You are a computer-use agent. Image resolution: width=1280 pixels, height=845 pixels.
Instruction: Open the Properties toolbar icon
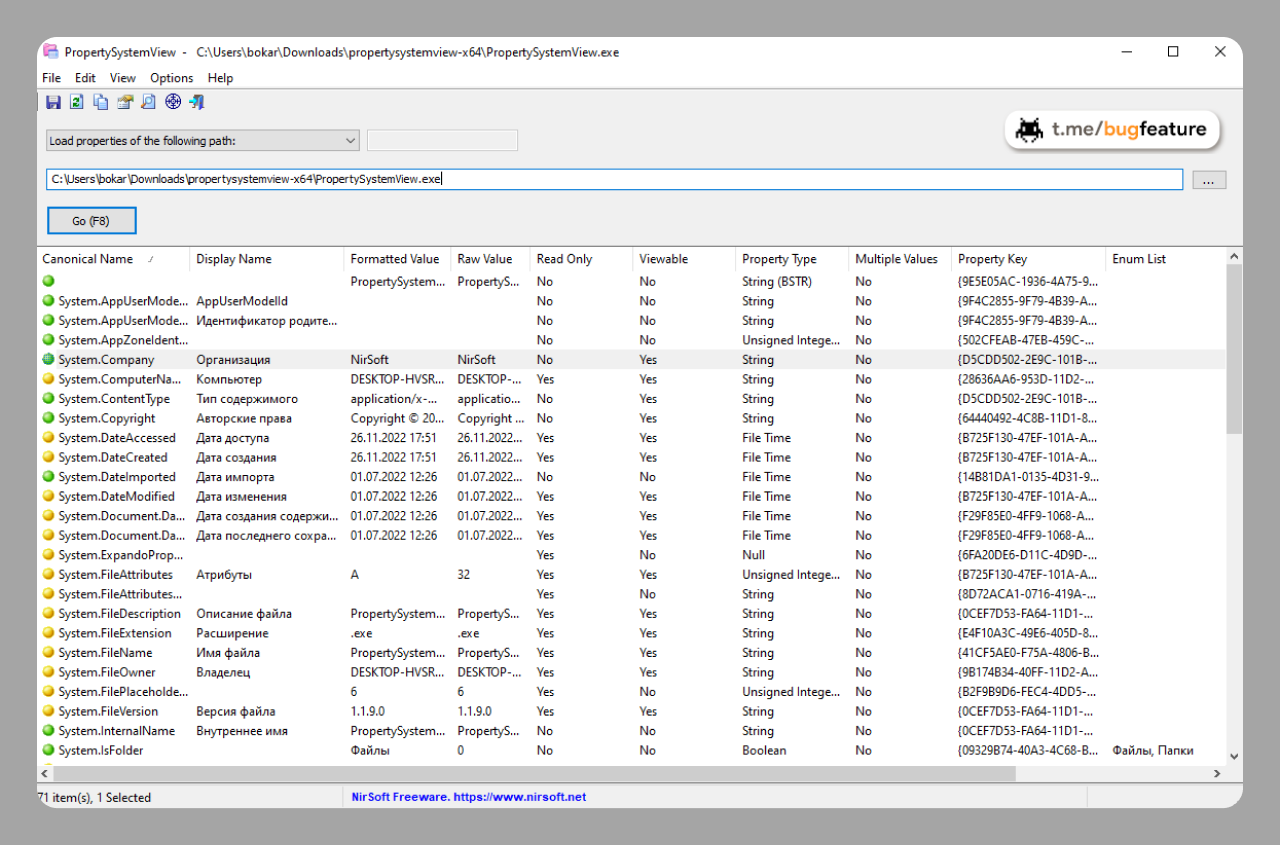[125, 102]
